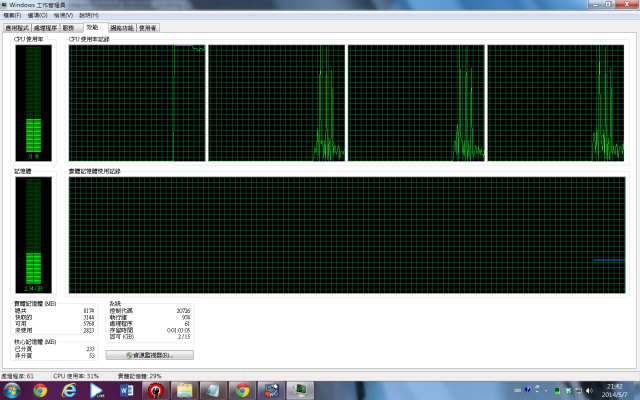Click the physical memory usage history graph
The image size is (640, 400).
tap(347, 235)
